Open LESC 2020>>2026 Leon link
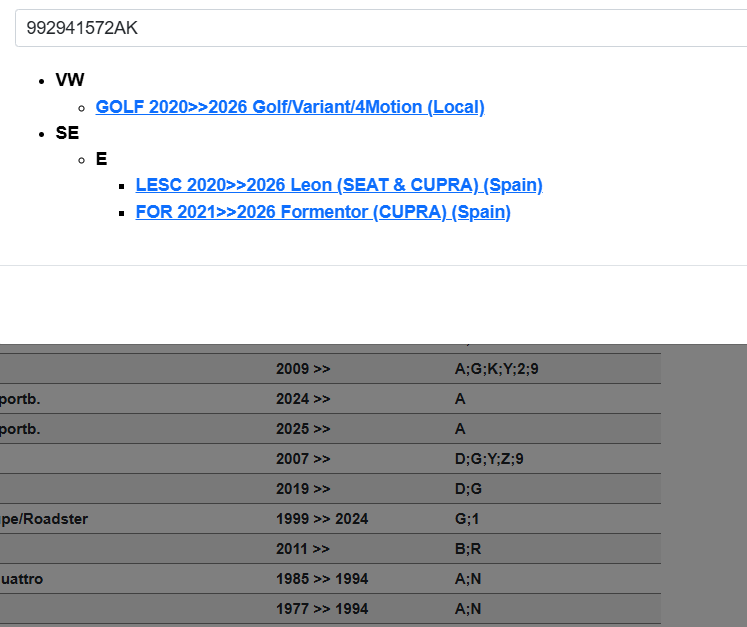This screenshot has height=627, width=747. pyautogui.click(x=339, y=185)
